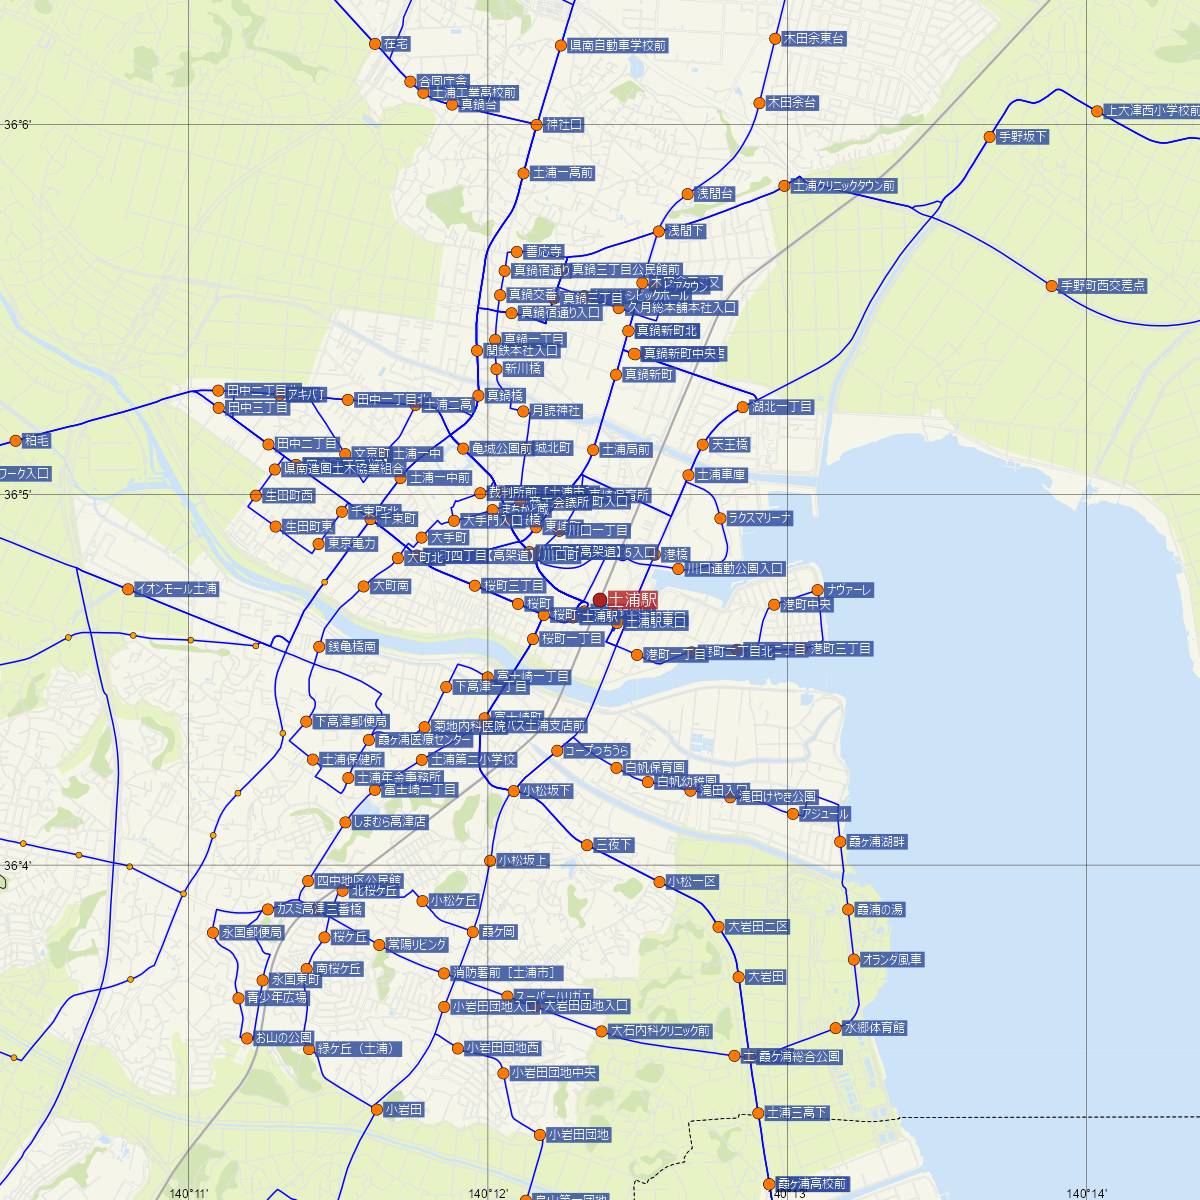Click the 手野町西交差点 bus stop marker
The width and height of the screenshot is (1200, 1200).
pyautogui.click(x=1051, y=286)
